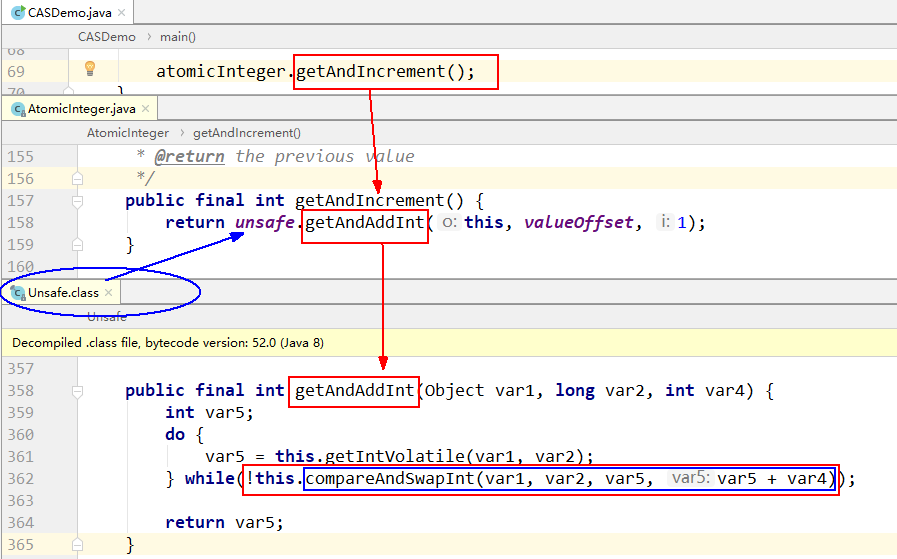Close the Unsafe.class tab
Viewport: 897px width, 559px height.
[109, 292]
